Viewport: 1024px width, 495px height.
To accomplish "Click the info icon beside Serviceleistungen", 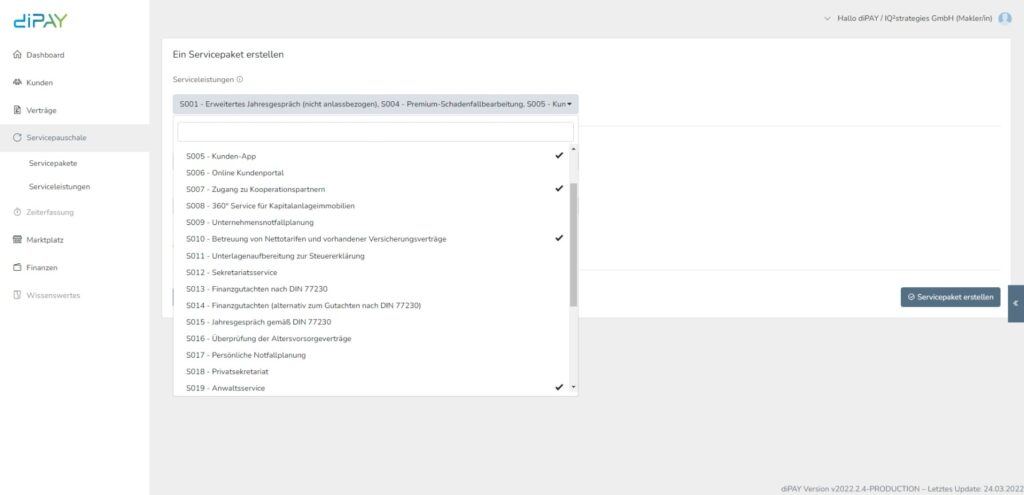I will tap(240, 79).
